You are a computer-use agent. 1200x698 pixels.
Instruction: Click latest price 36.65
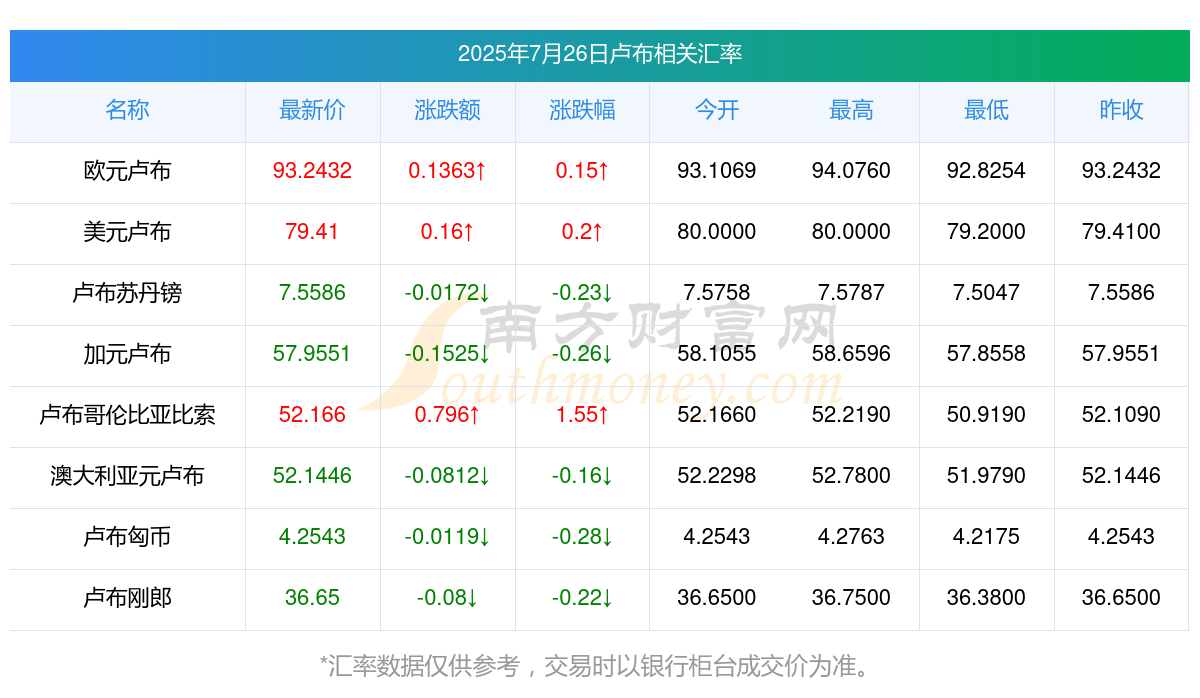point(312,598)
